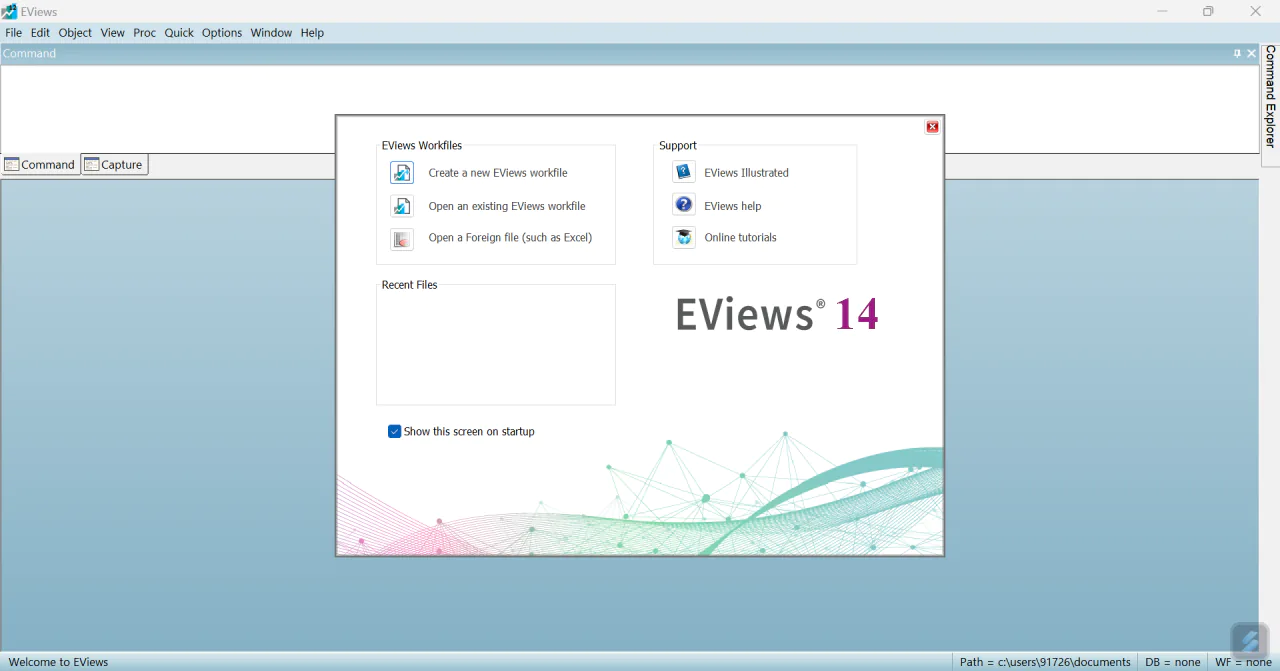Close the welcome dialog with red X

(x=932, y=127)
